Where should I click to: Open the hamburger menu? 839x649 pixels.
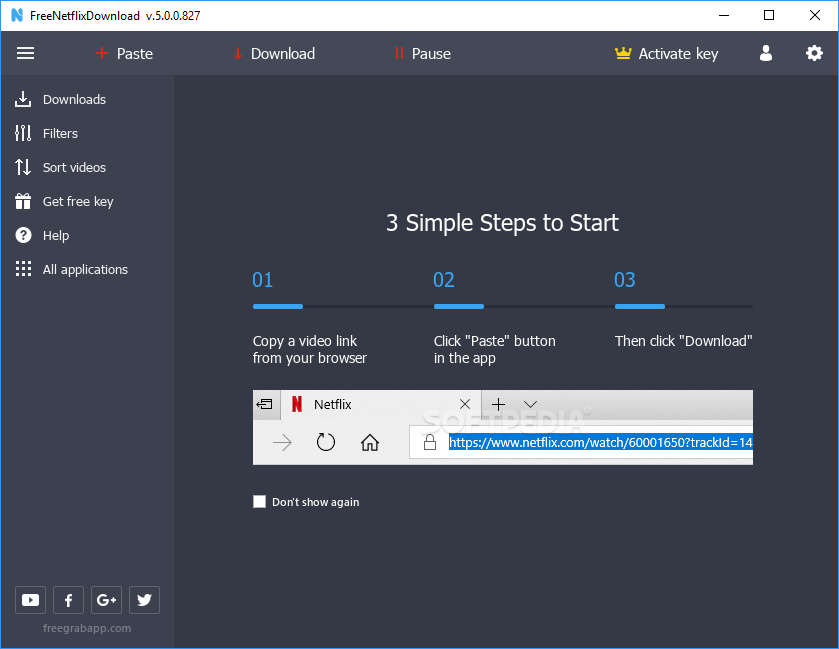click(x=25, y=53)
